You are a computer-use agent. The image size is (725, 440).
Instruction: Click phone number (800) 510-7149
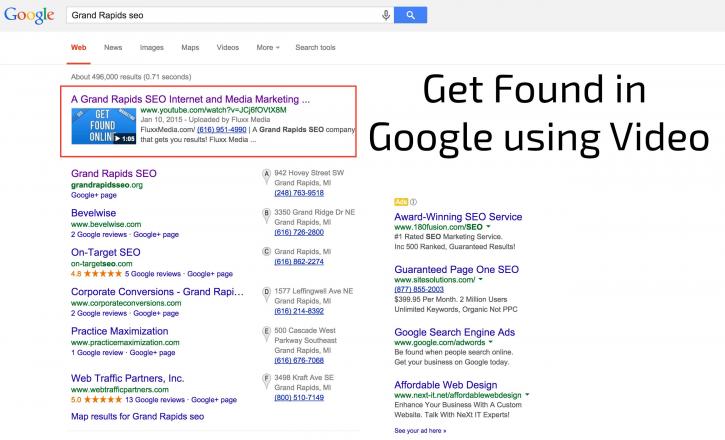299,397
